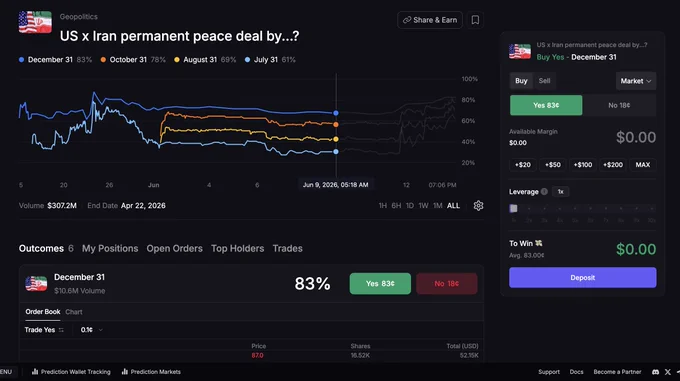Image resolution: width=680 pixels, height=381 pixels.
Task: Click the Leverage info icon
Action: [x=544, y=192]
